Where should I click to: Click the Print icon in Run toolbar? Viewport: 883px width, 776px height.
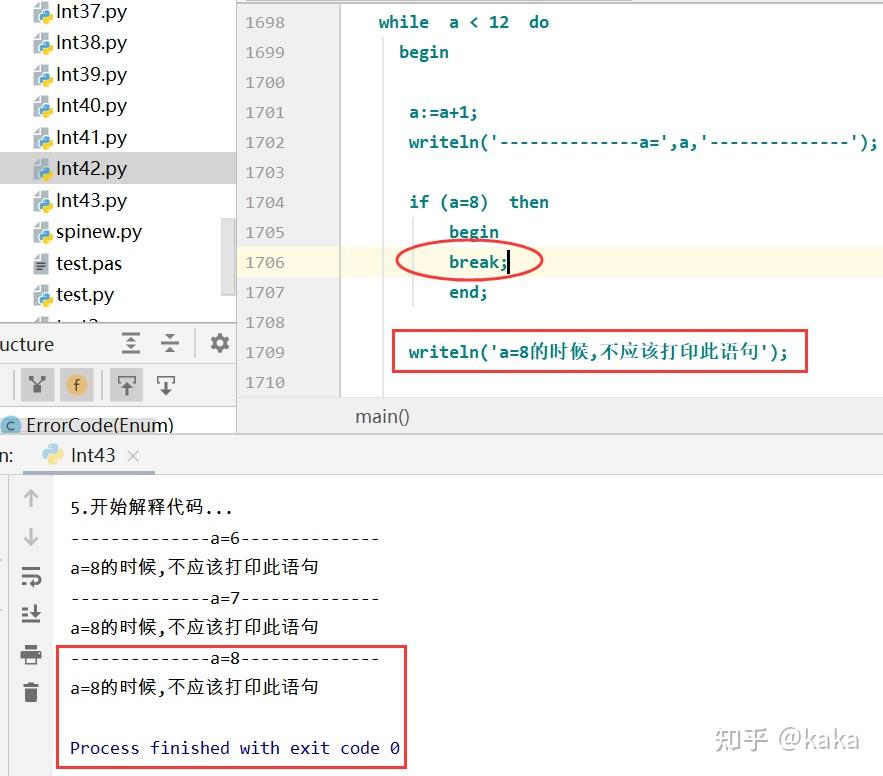31,654
